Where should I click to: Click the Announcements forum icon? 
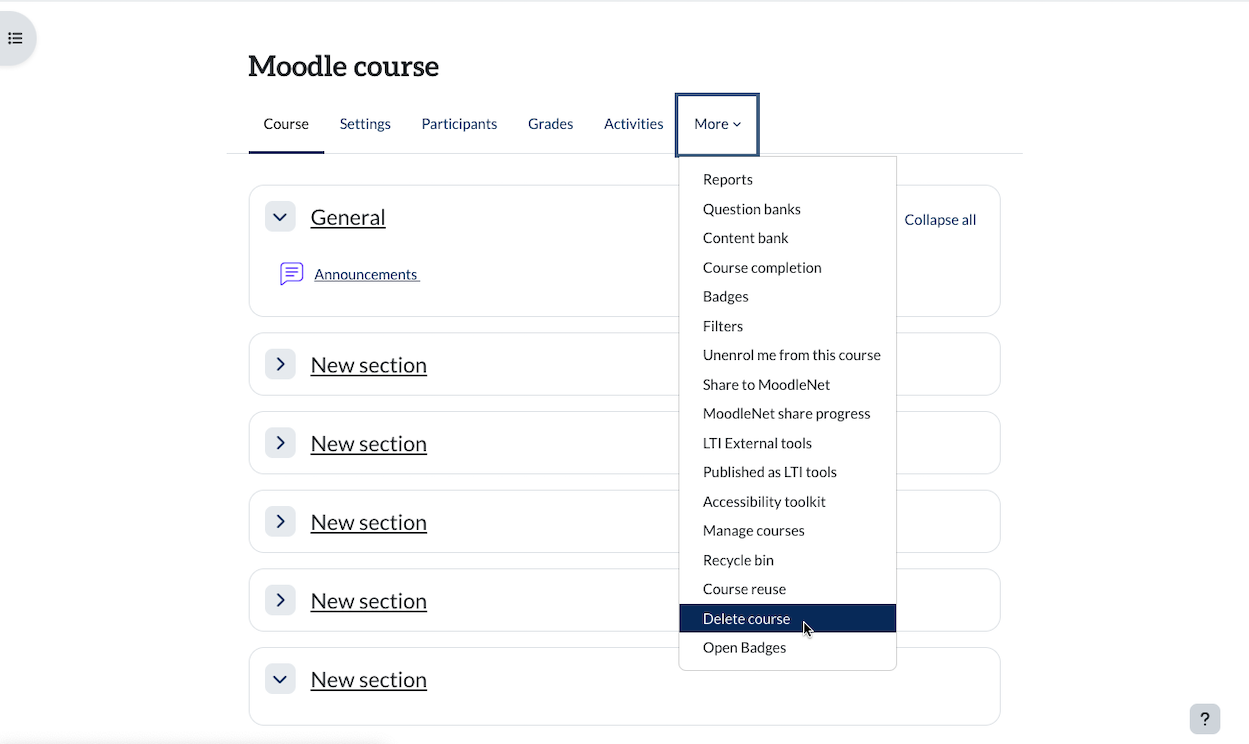pyautogui.click(x=291, y=274)
